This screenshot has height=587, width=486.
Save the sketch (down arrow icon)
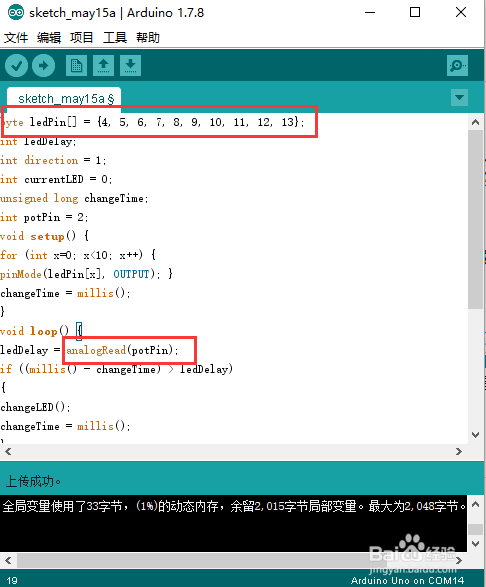pyautogui.click(x=130, y=66)
